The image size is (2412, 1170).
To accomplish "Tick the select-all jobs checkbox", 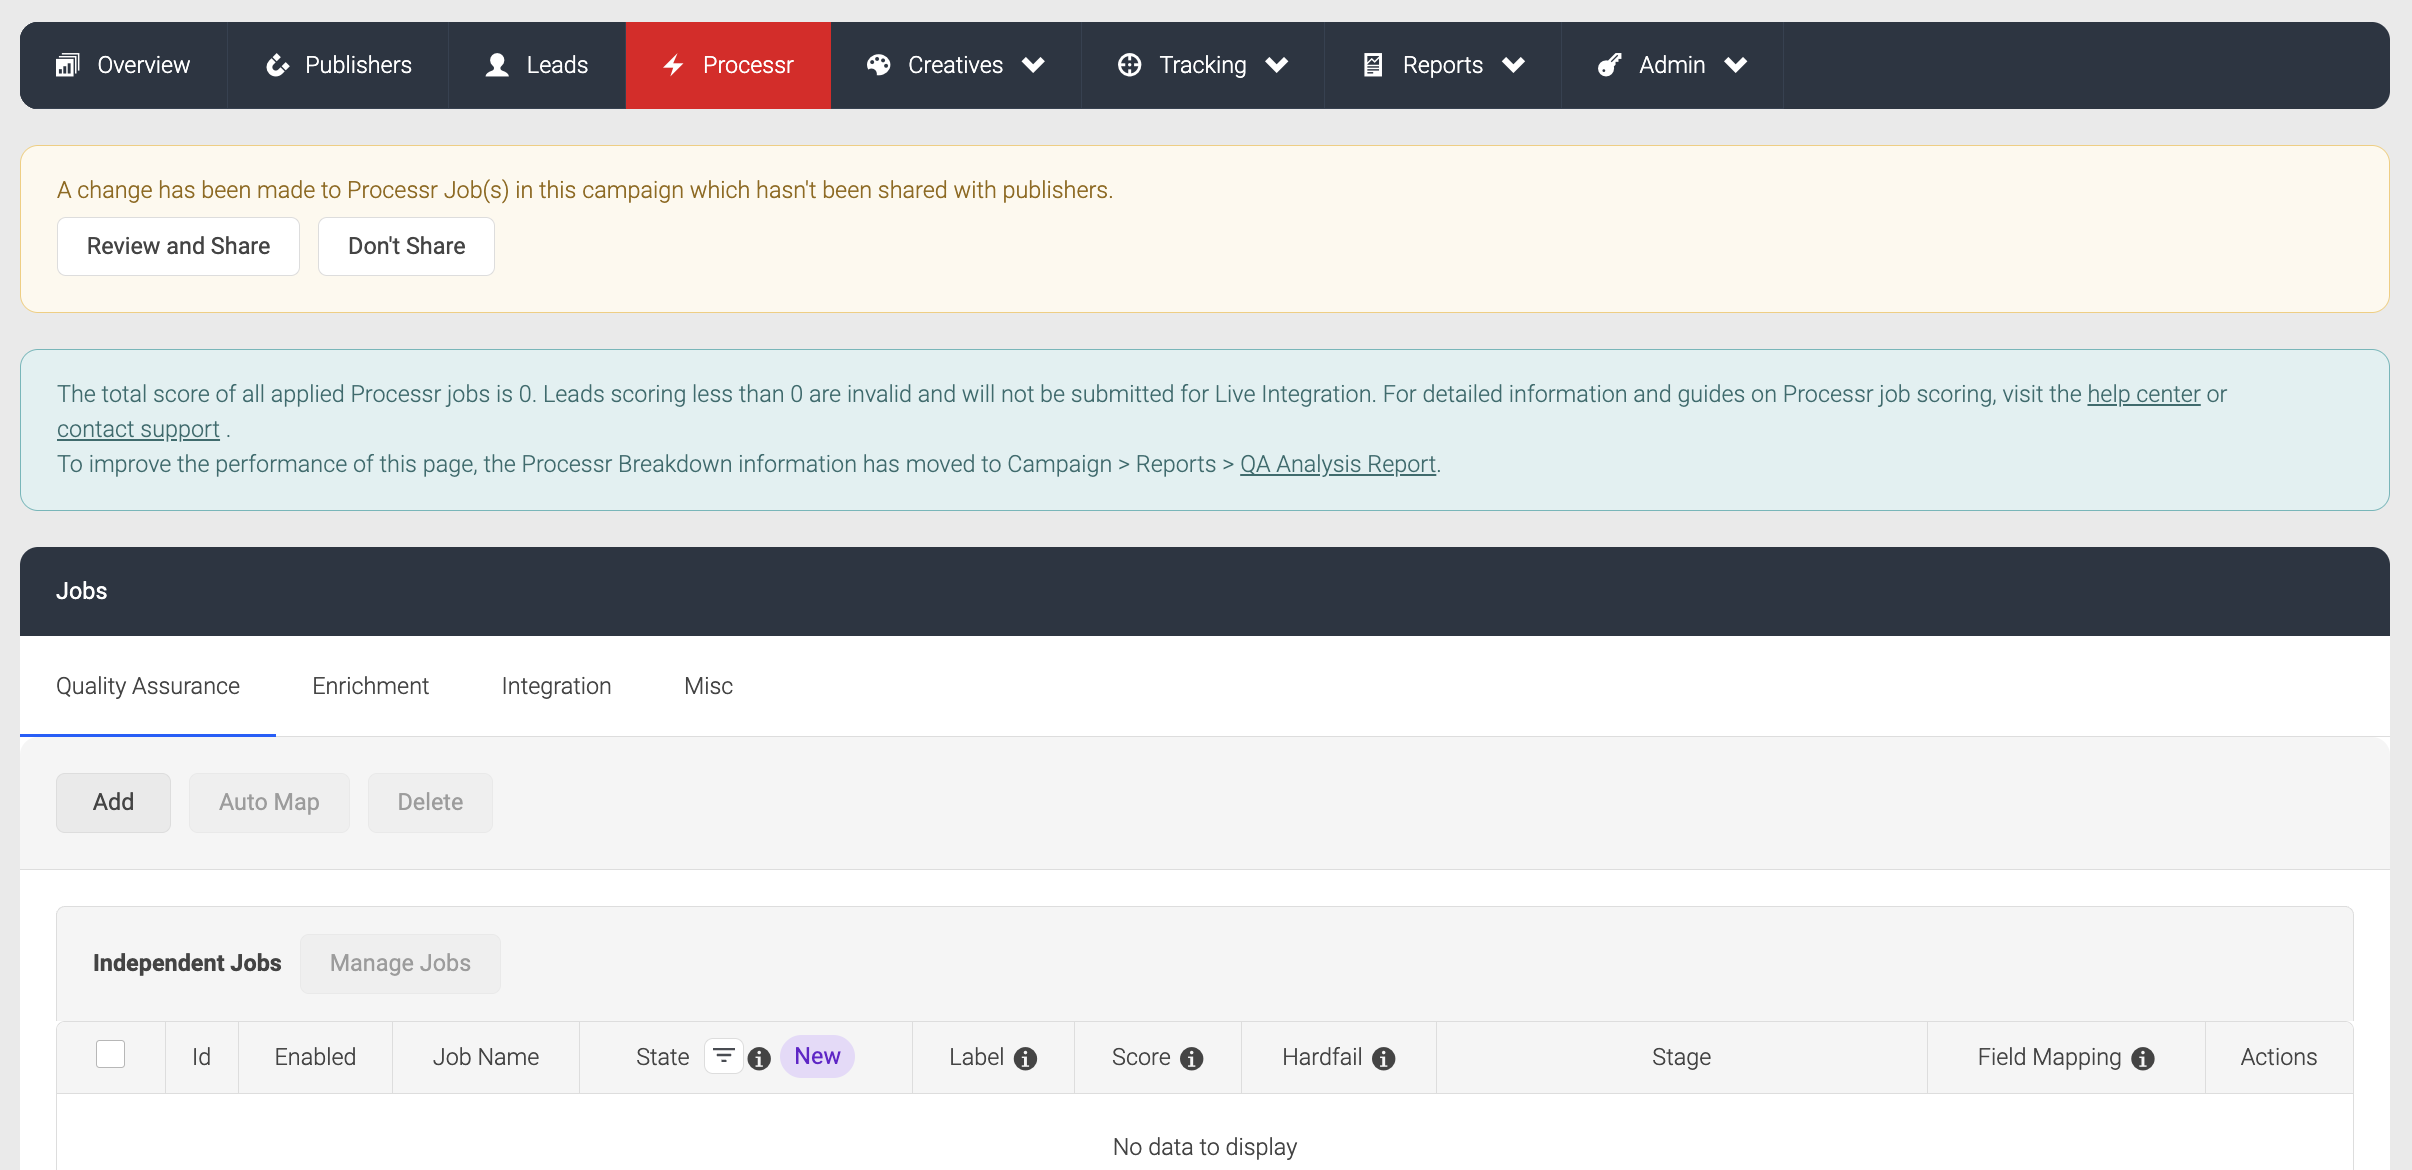I will 110,1054.
